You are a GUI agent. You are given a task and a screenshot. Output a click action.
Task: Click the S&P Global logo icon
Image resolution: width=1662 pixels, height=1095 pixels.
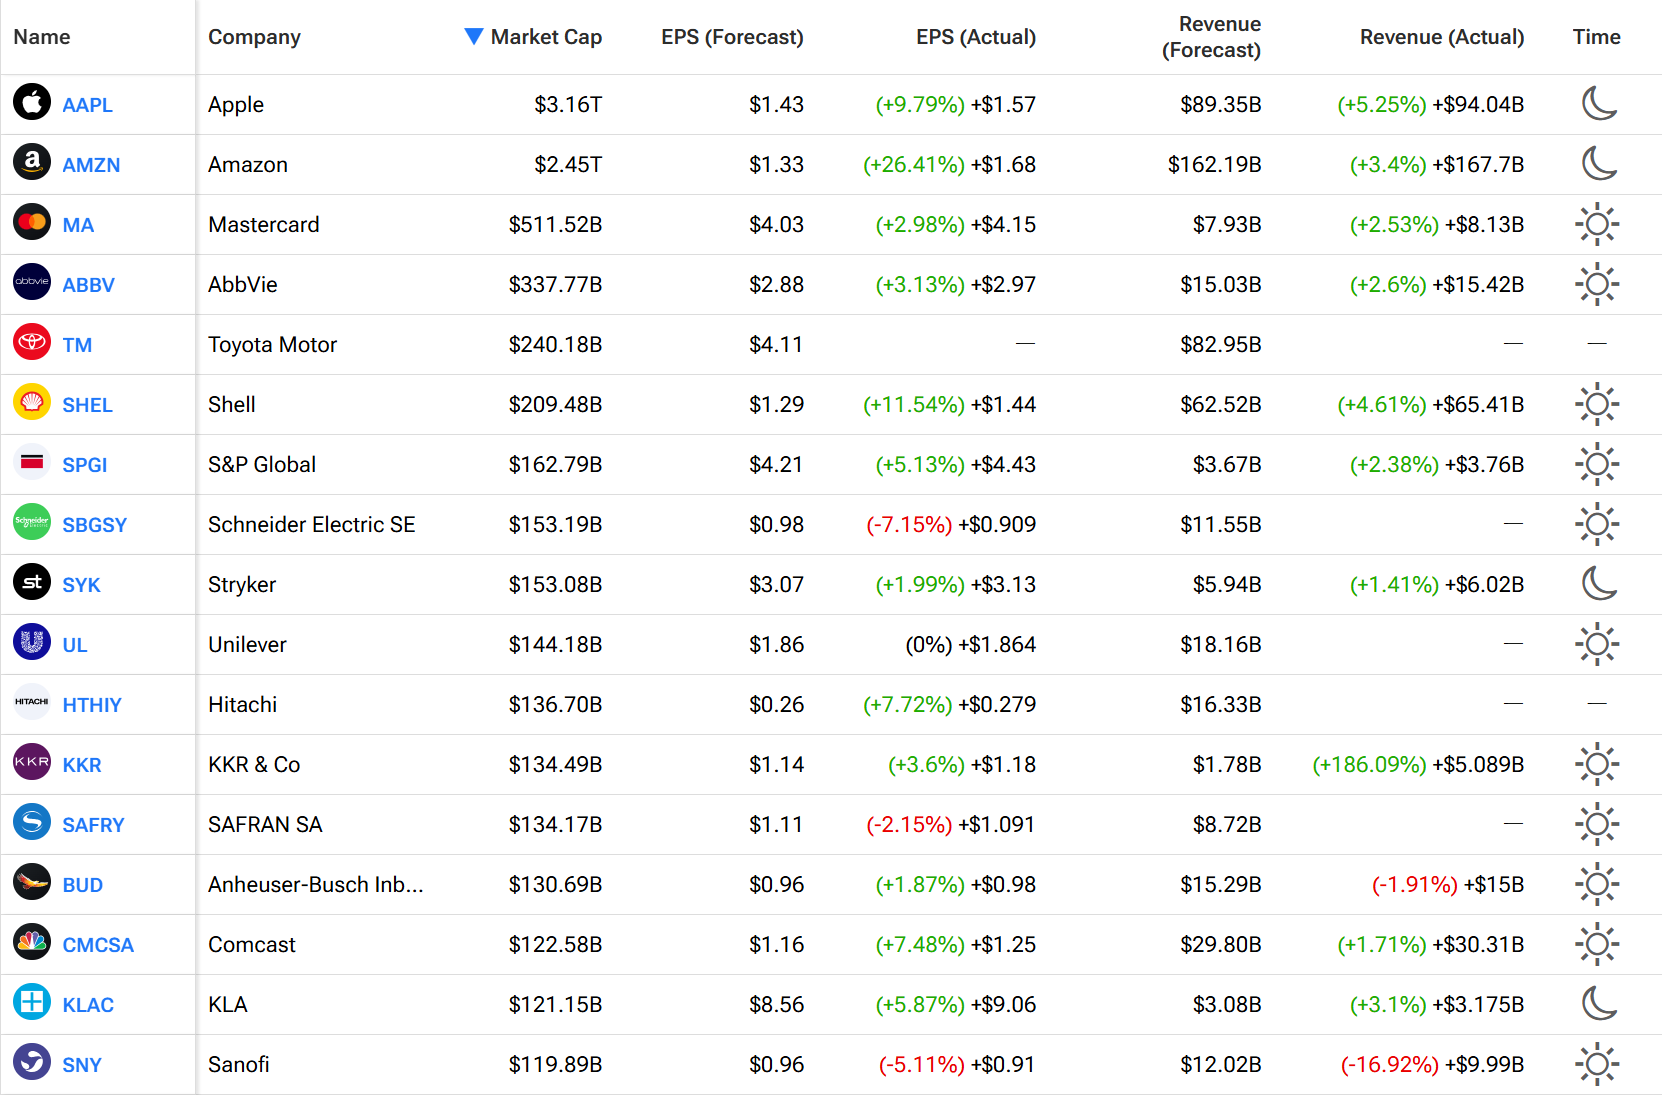tap(32, 462)
